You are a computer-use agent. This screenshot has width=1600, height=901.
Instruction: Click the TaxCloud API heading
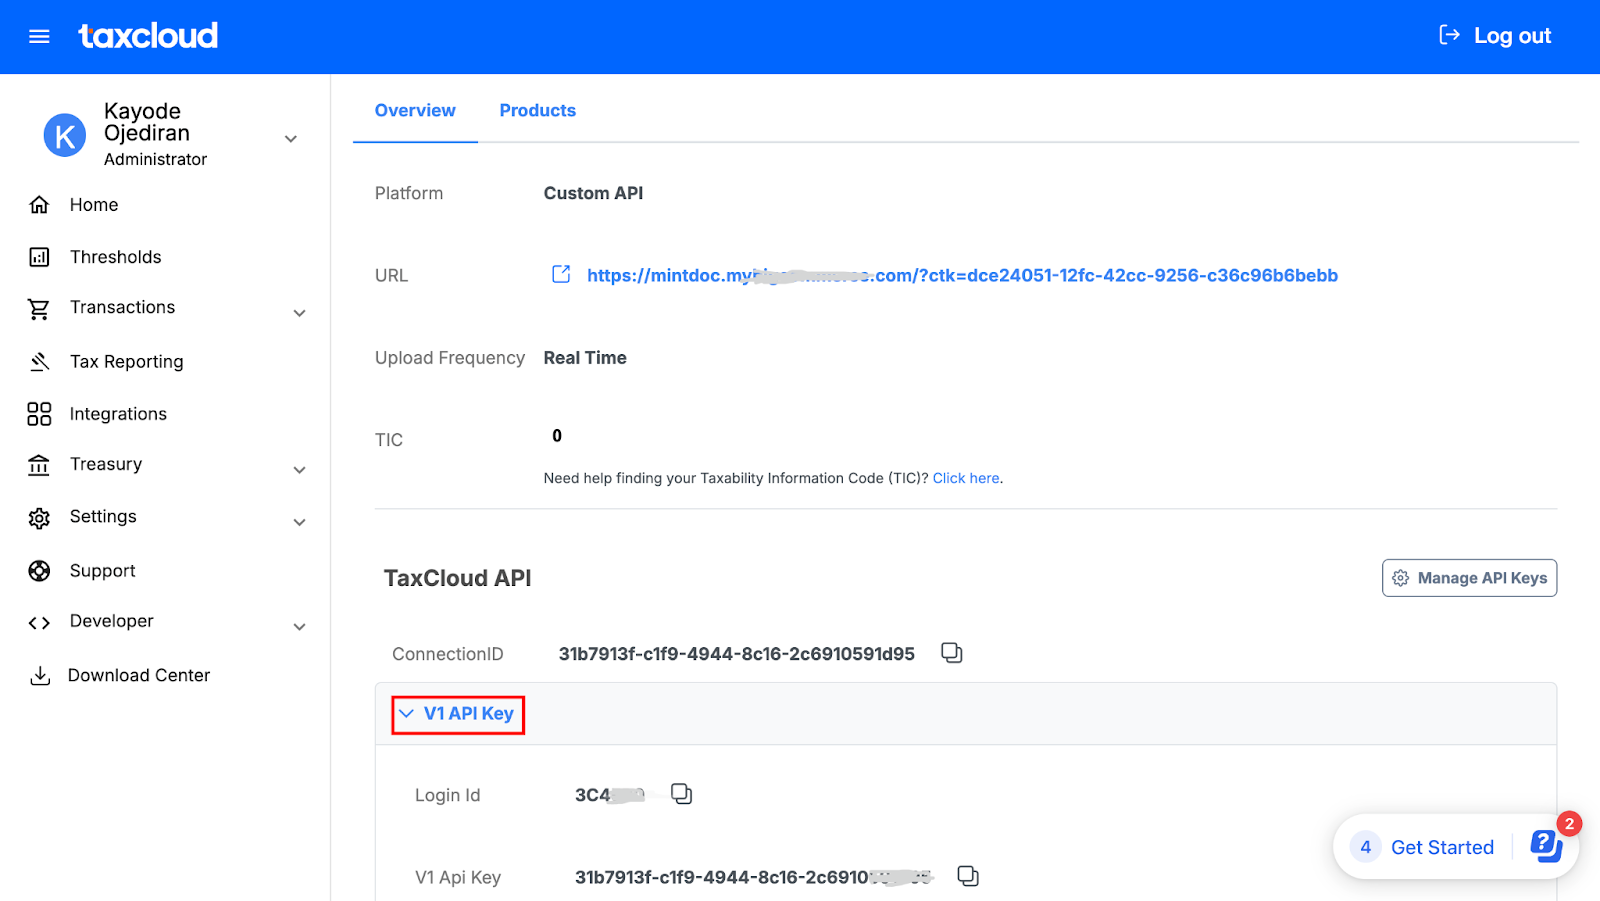(458, 578)
